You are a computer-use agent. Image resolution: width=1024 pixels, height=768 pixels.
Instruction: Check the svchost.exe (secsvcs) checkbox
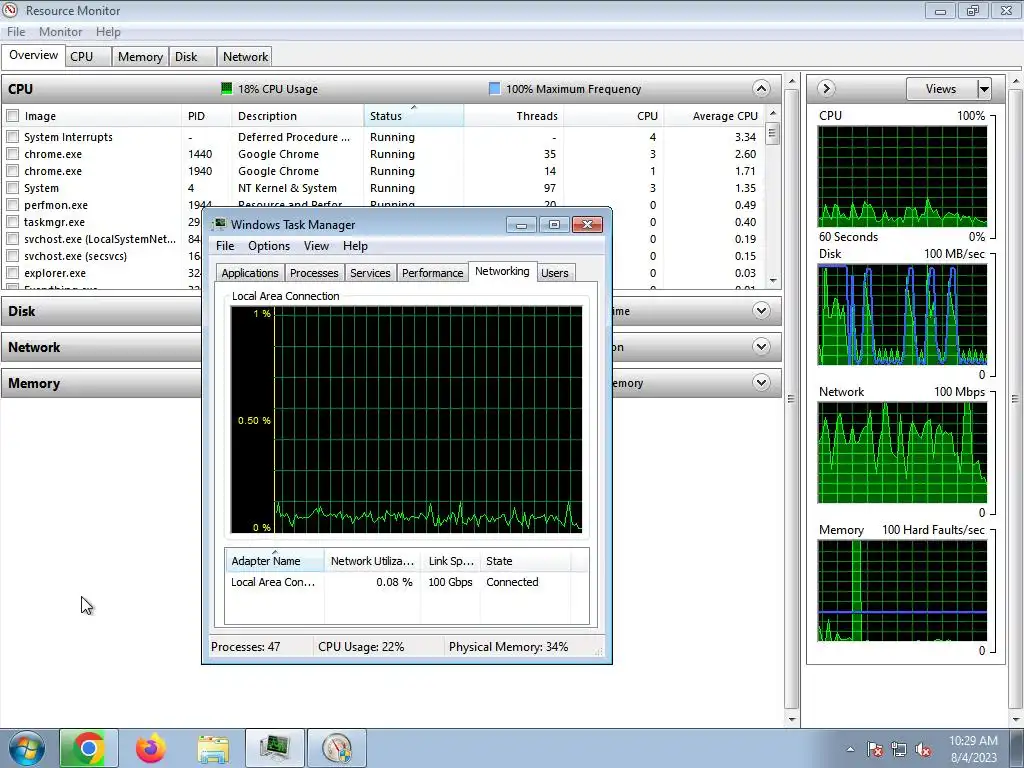12,255
